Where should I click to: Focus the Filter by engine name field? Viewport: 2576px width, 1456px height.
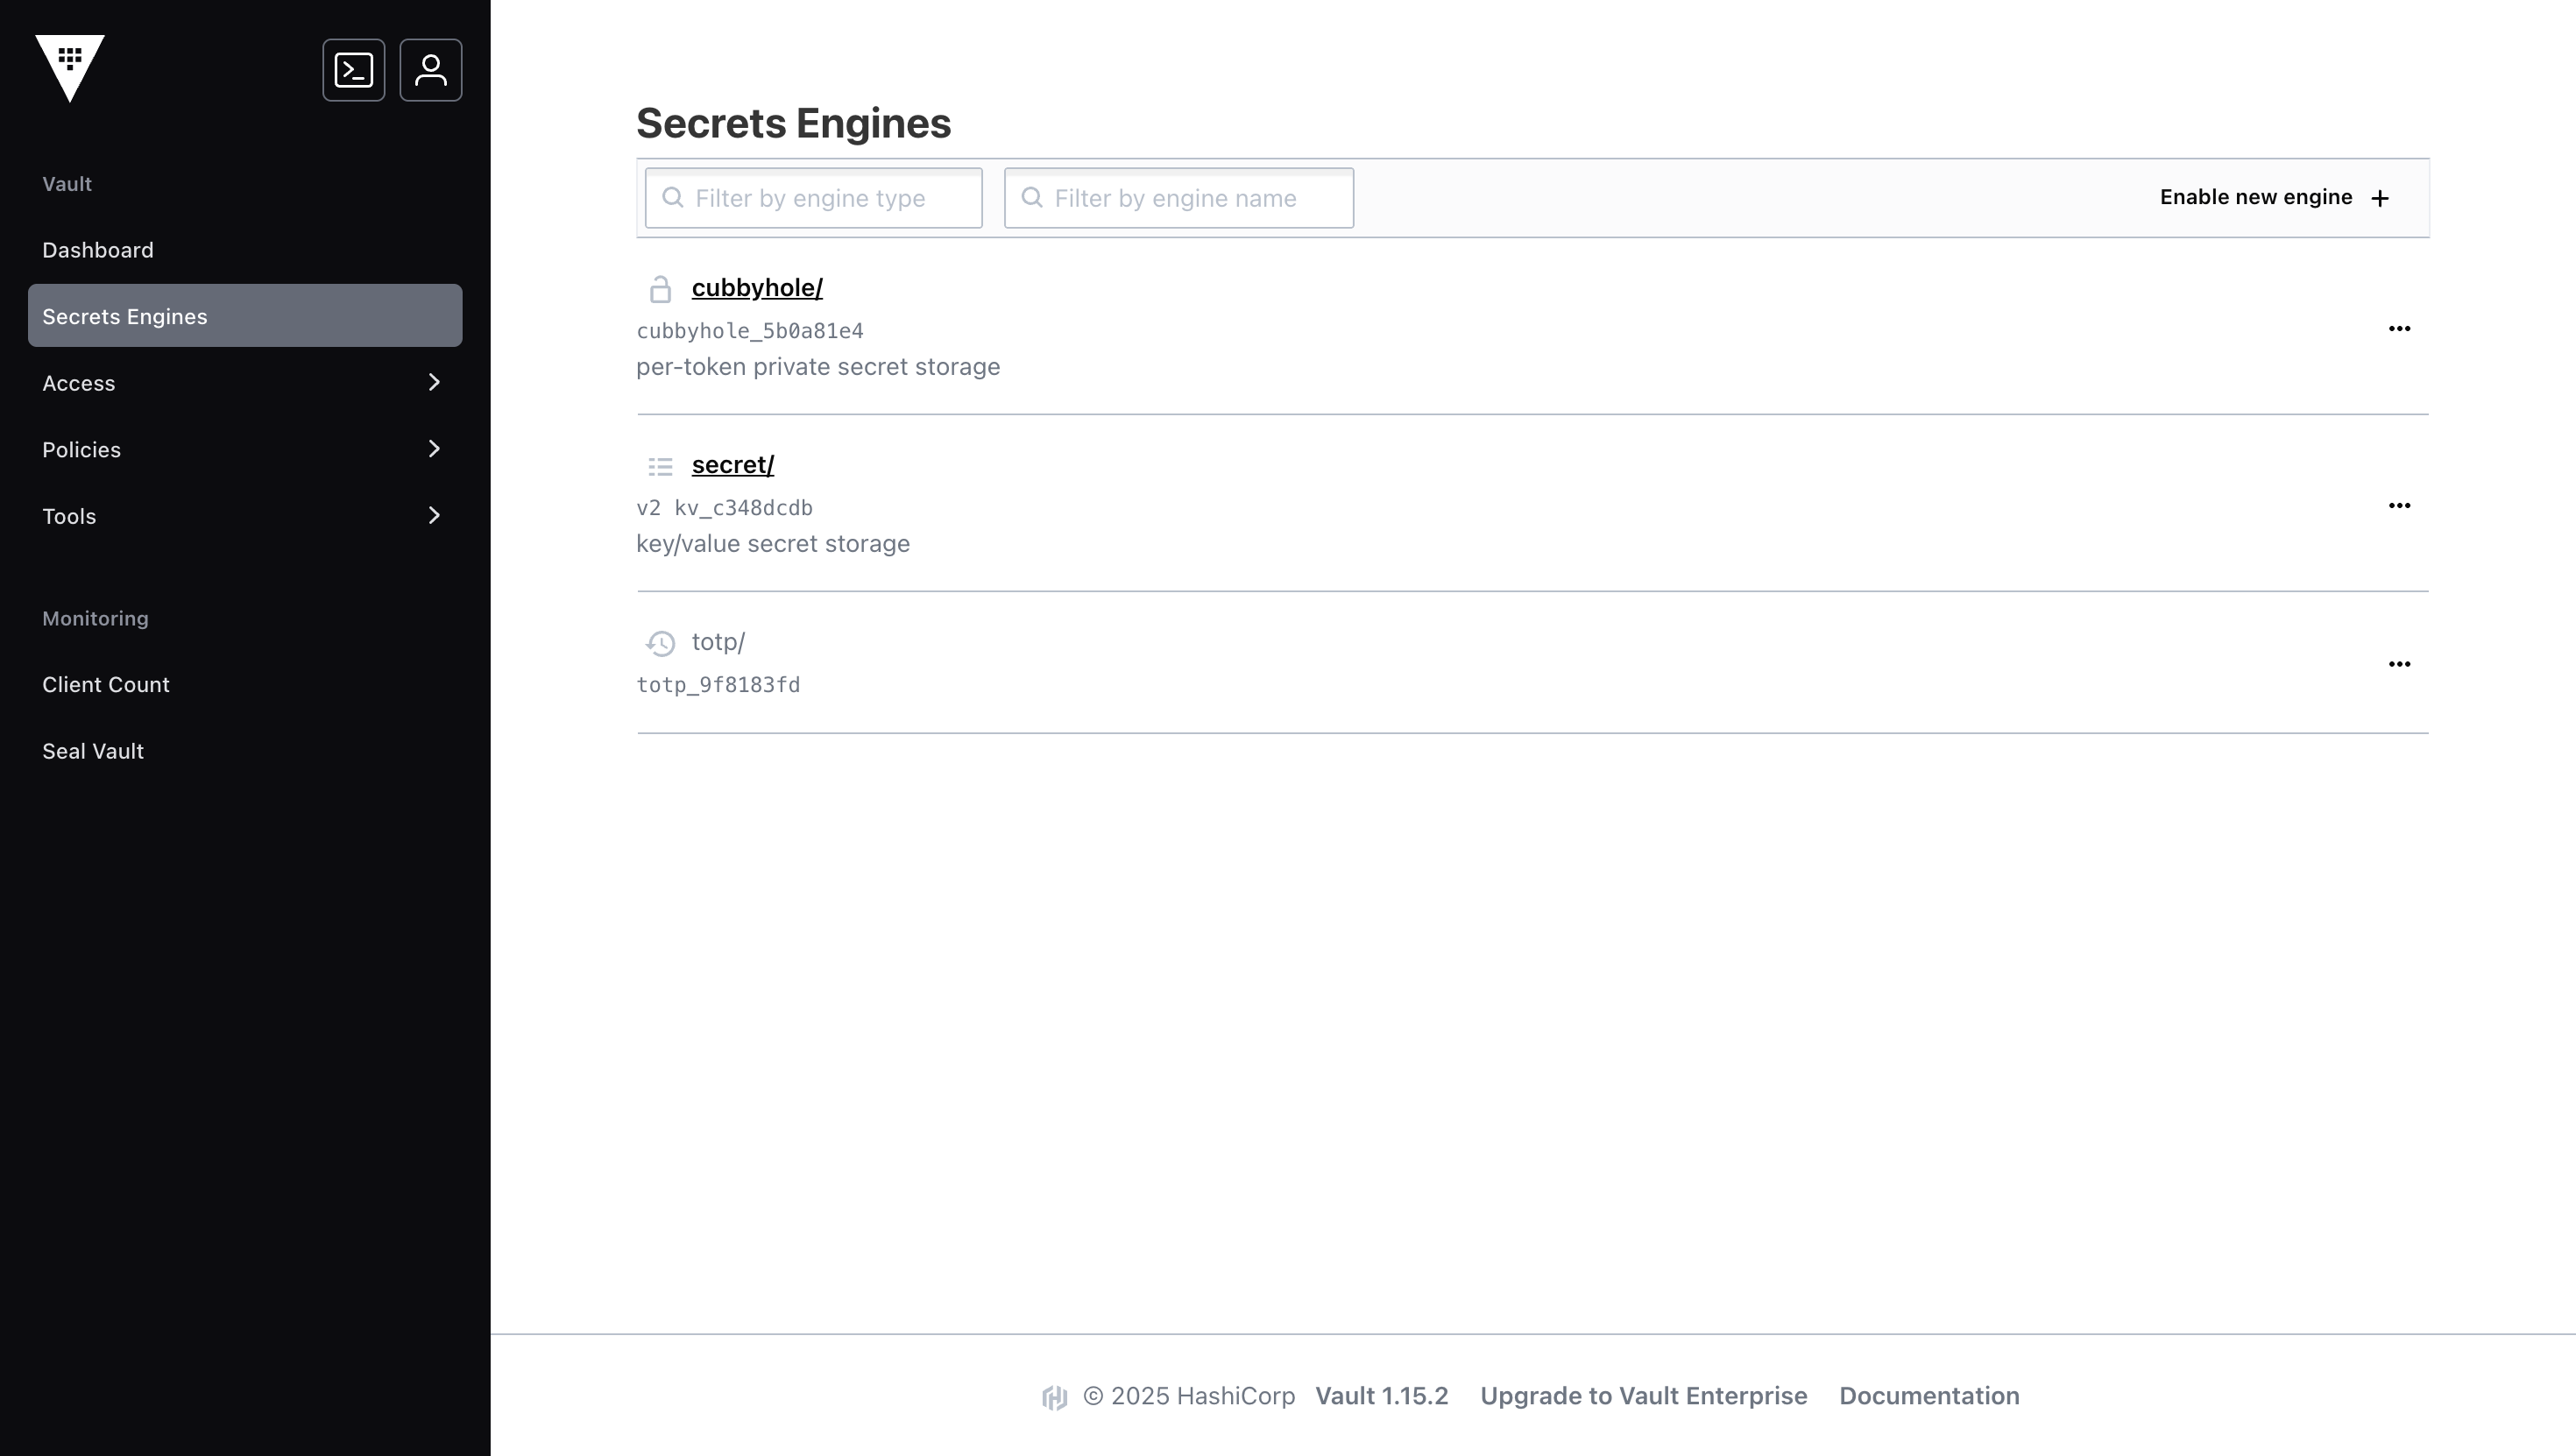click(x=1190, y=198)
